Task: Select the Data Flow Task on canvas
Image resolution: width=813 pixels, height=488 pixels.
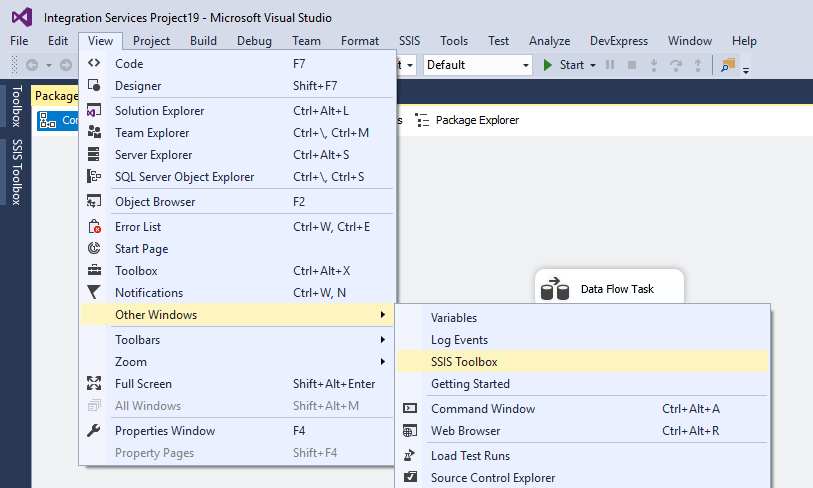Action: pos(609,286)
